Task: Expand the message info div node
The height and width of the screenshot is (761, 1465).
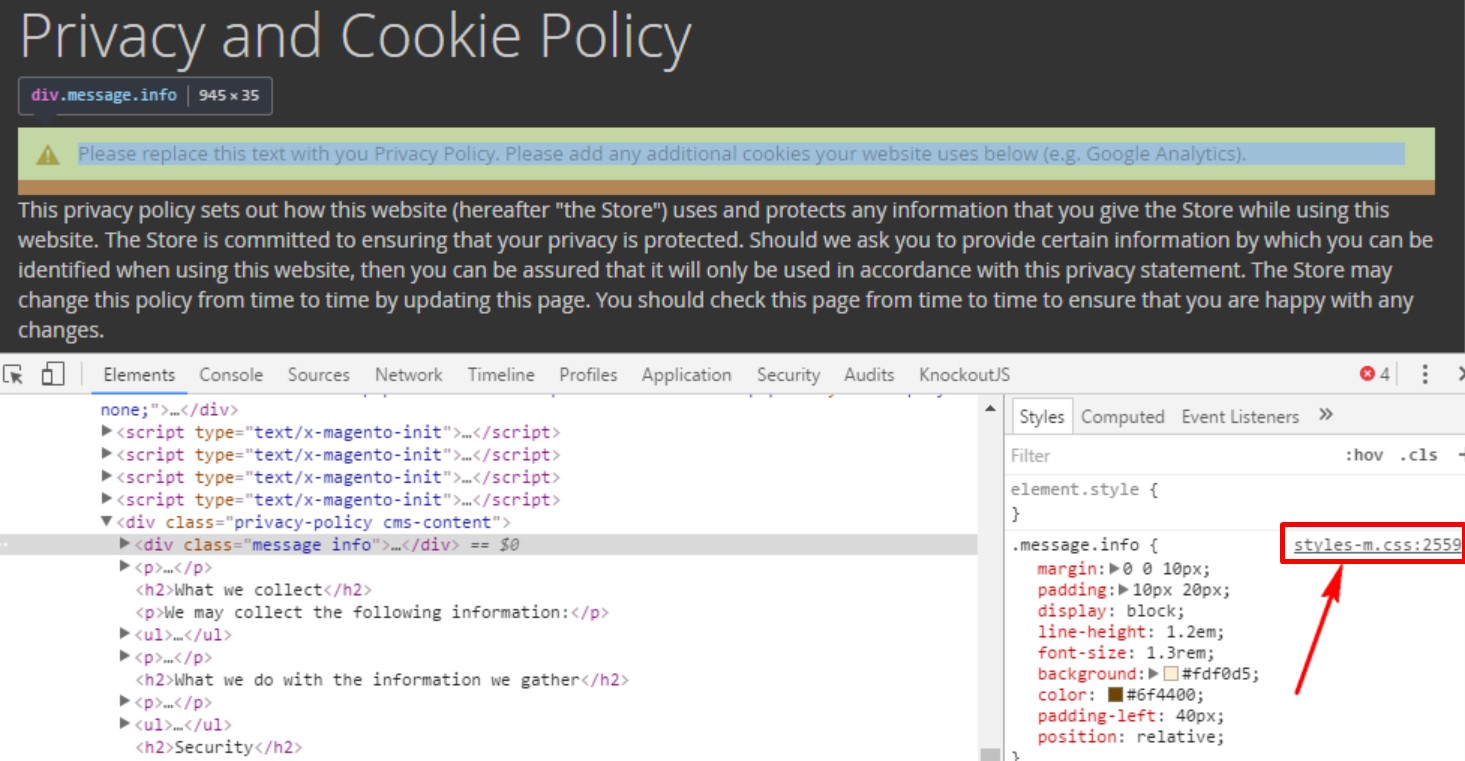Action: [x=125, y=545]
